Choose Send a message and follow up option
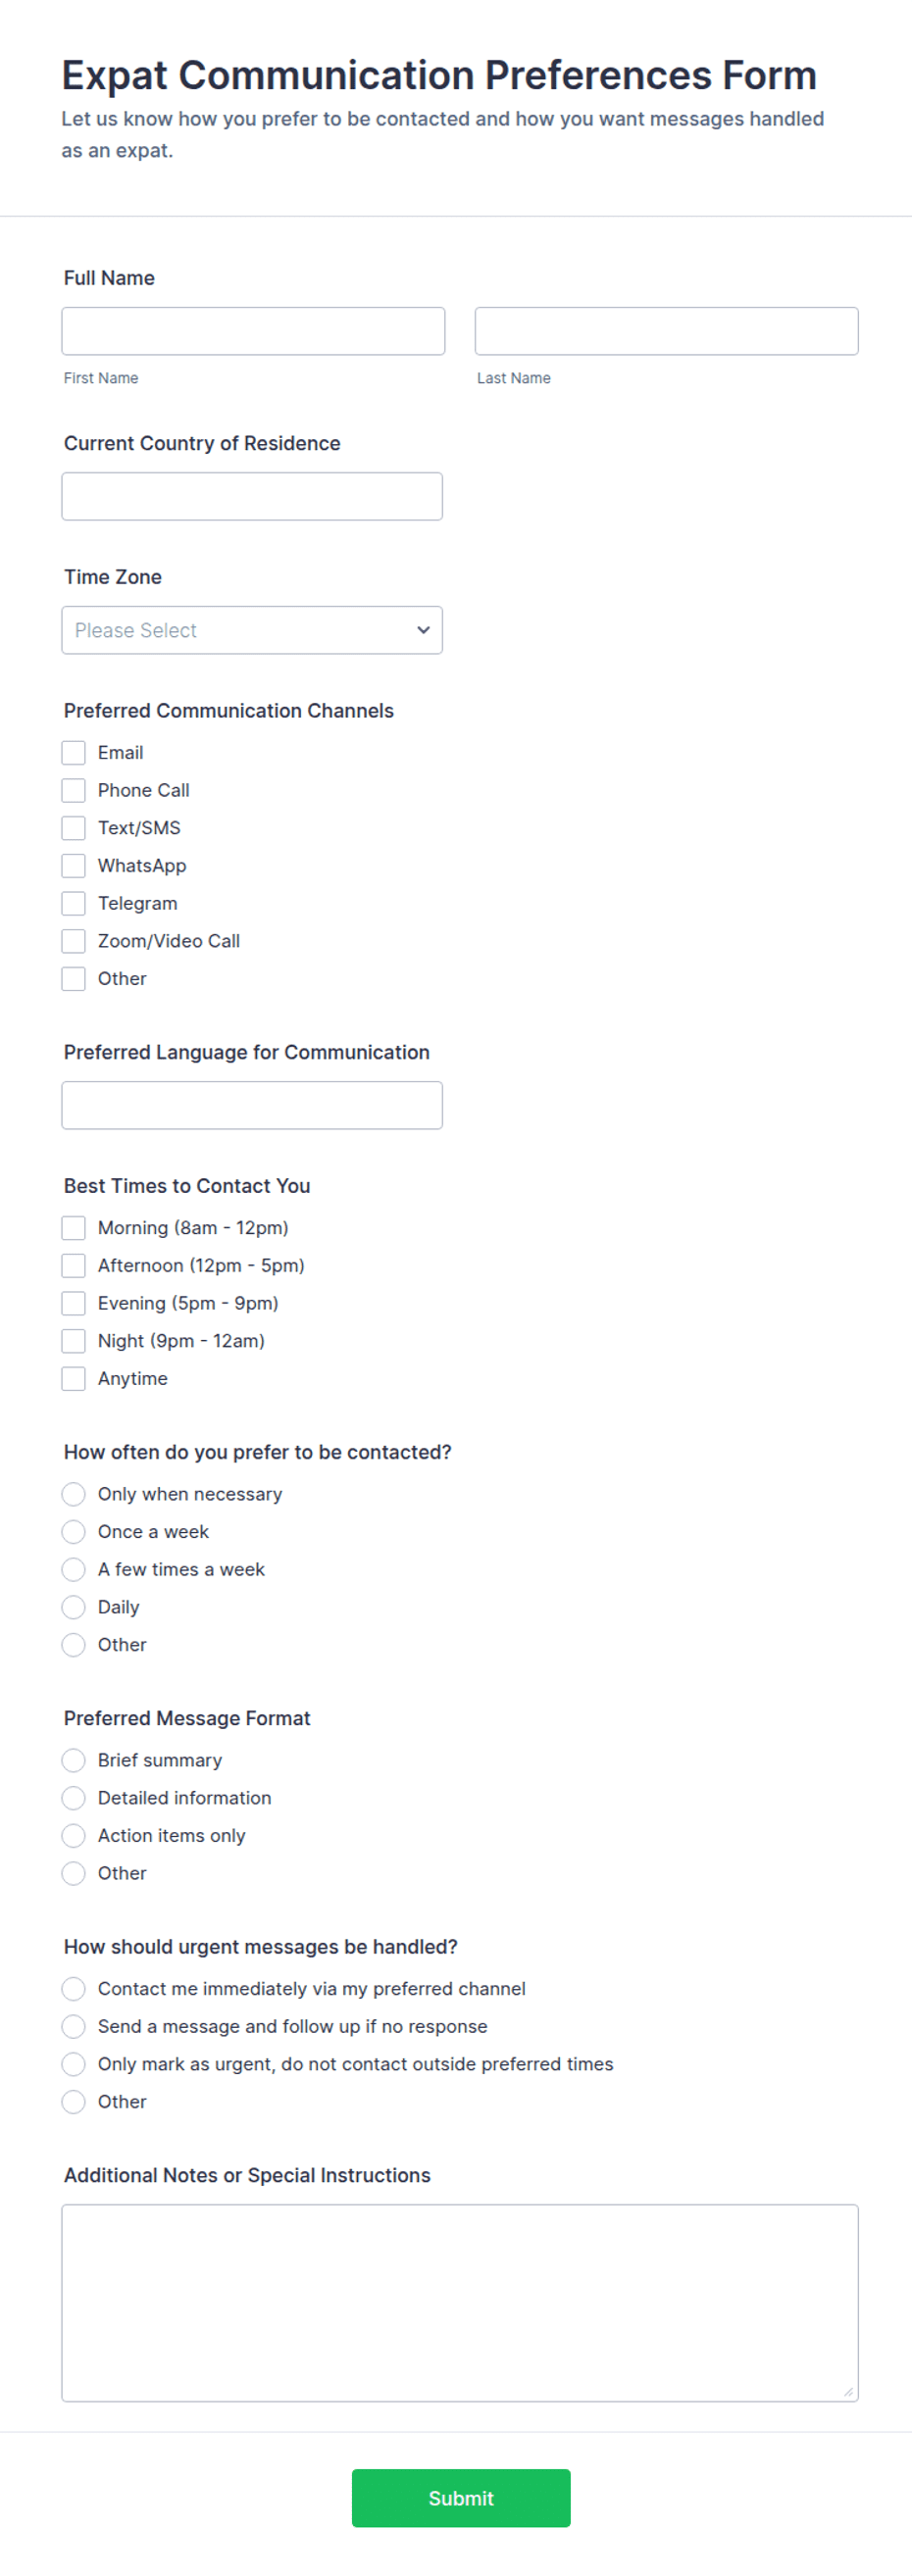 point(74,2026)
